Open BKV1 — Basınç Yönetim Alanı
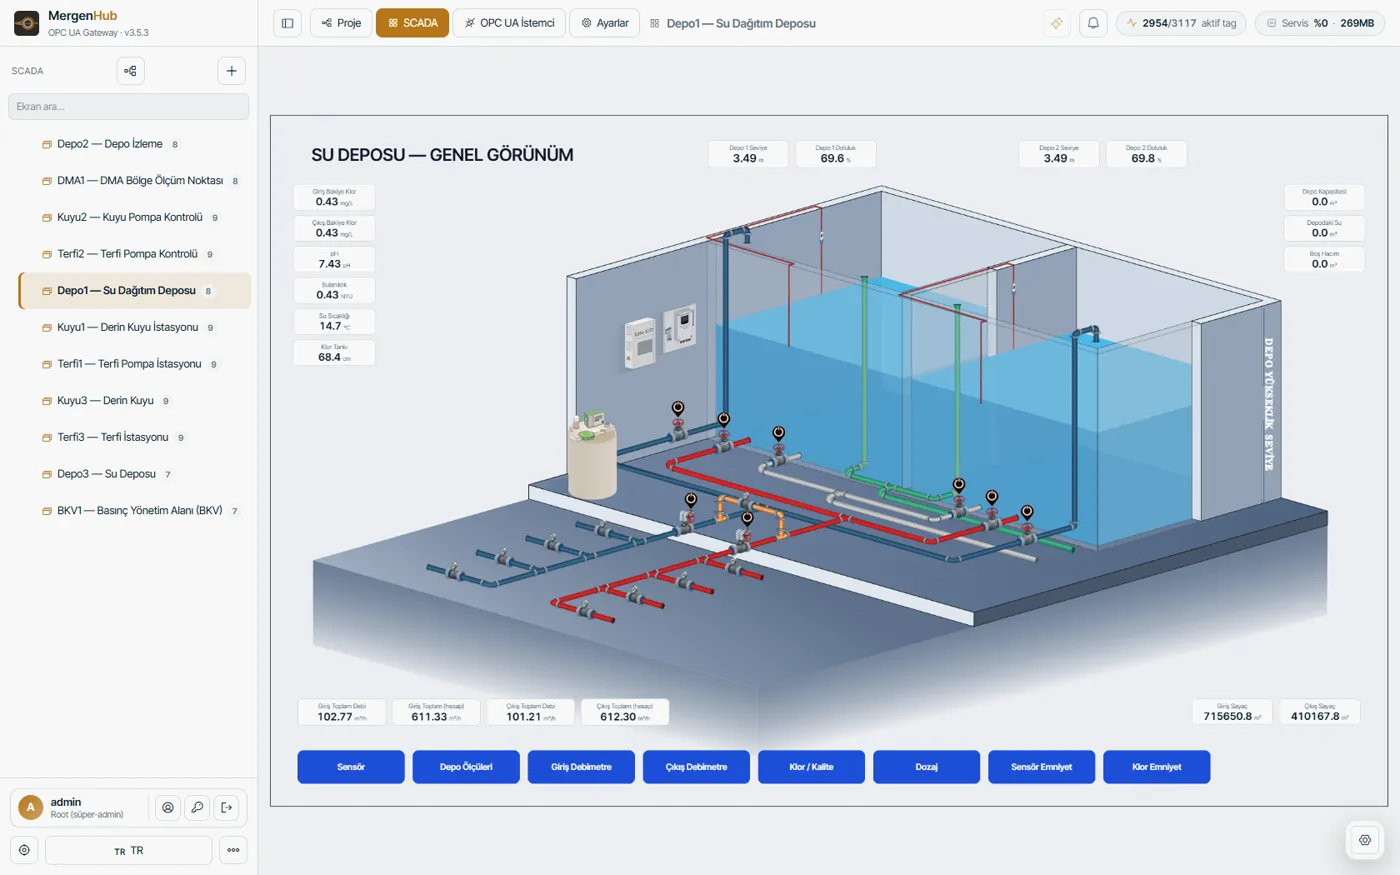The height and width of the screenshot is (875, 1400). pyautogui.click(x=135, y=511)
